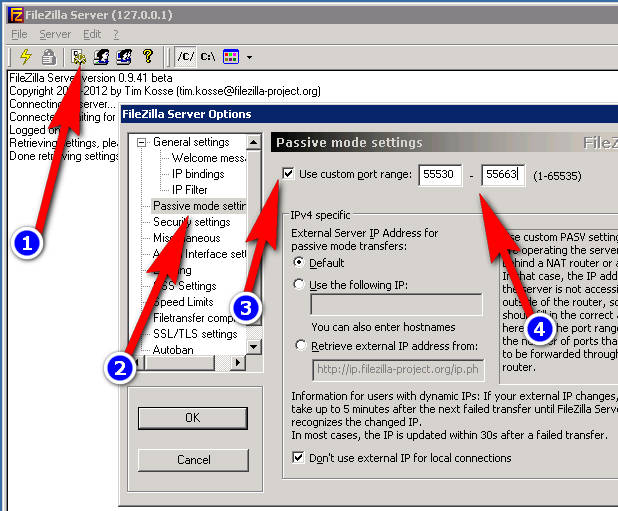Click the FileZilla Server version 0.9.41 beta line

91,78
